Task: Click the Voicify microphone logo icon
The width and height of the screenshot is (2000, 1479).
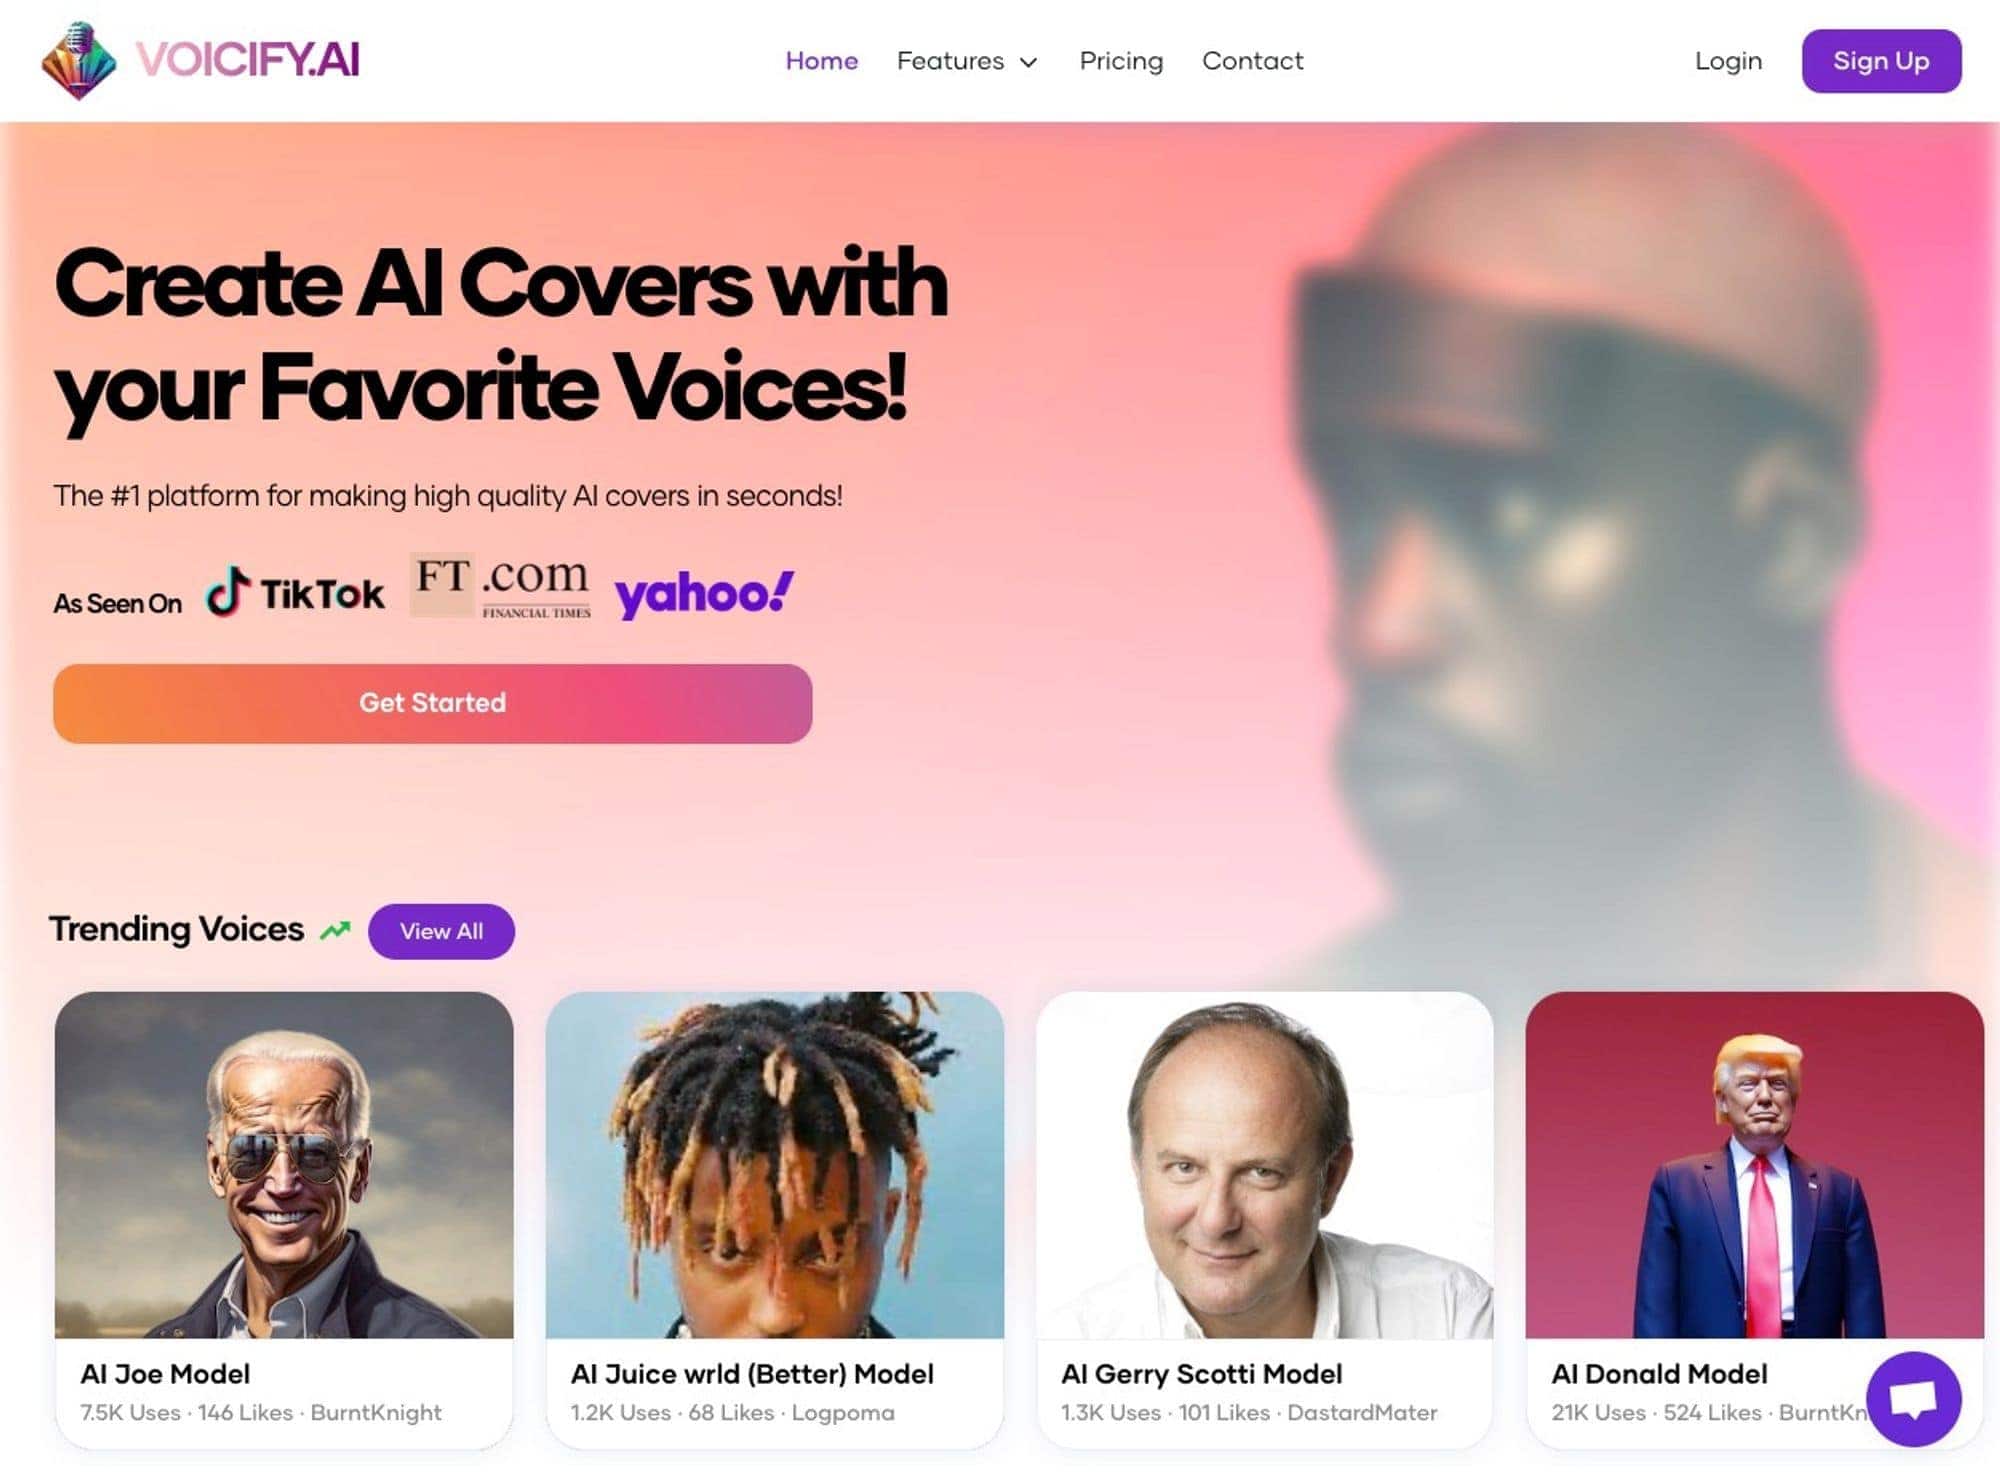Action: coord(79,60)
